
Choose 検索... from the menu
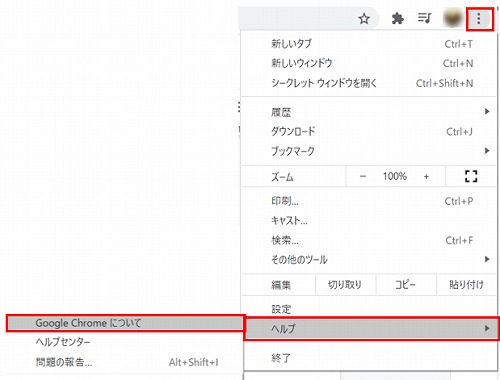369,240
